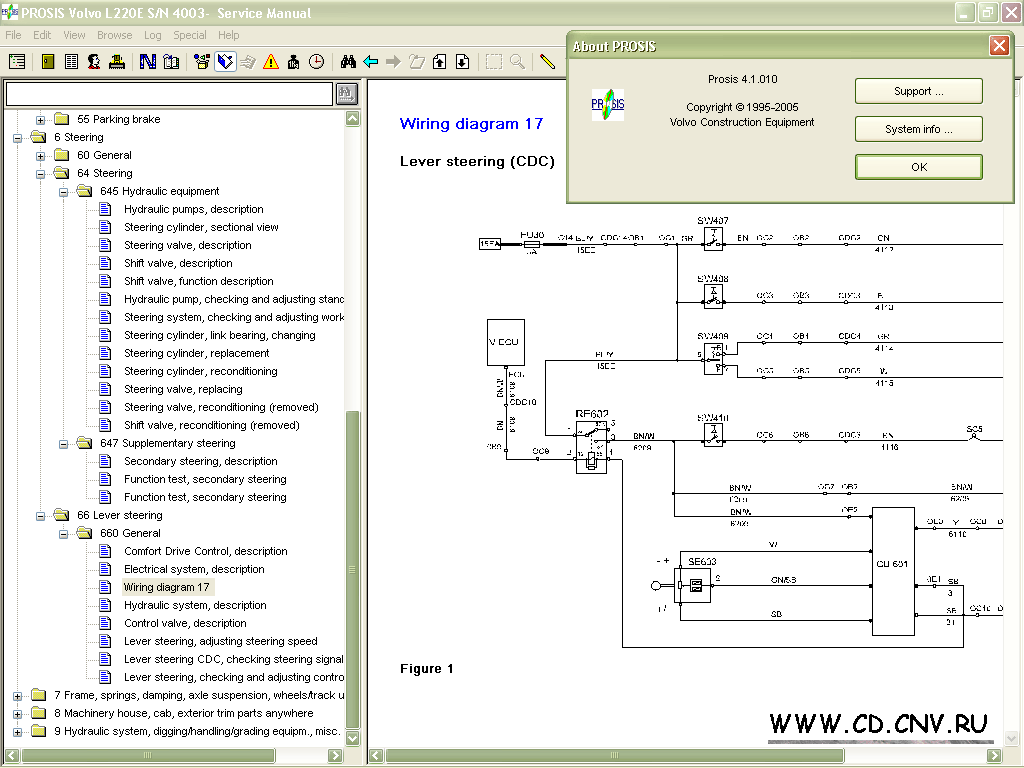
Task: Open the View menu
Action: pyautogui.click(x=74, y=35)
